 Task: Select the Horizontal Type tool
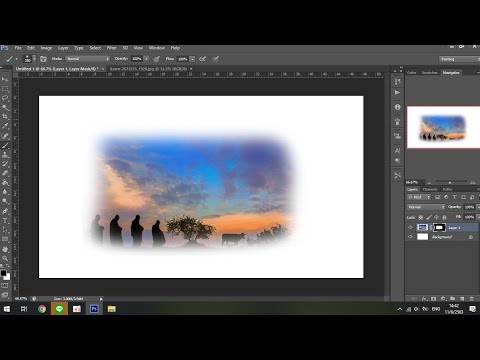tap(5, 220)
